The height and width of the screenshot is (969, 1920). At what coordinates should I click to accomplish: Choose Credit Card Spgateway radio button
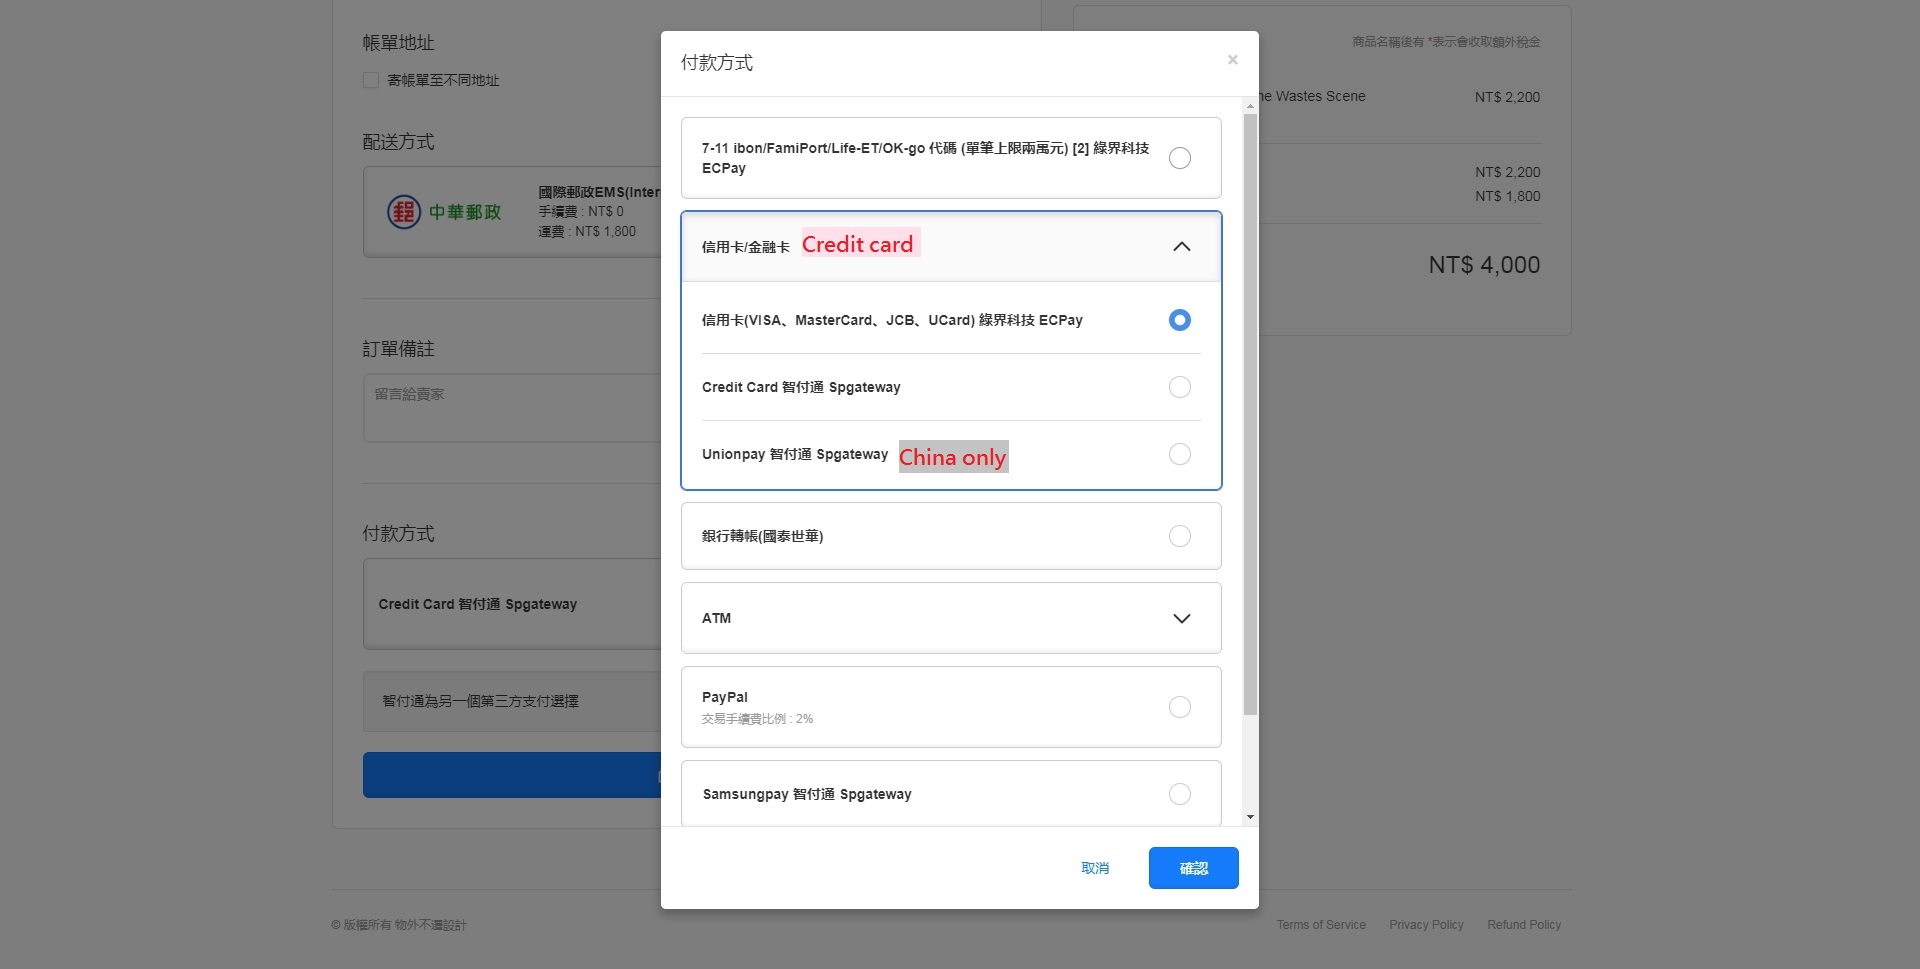tap(1179, 387)
